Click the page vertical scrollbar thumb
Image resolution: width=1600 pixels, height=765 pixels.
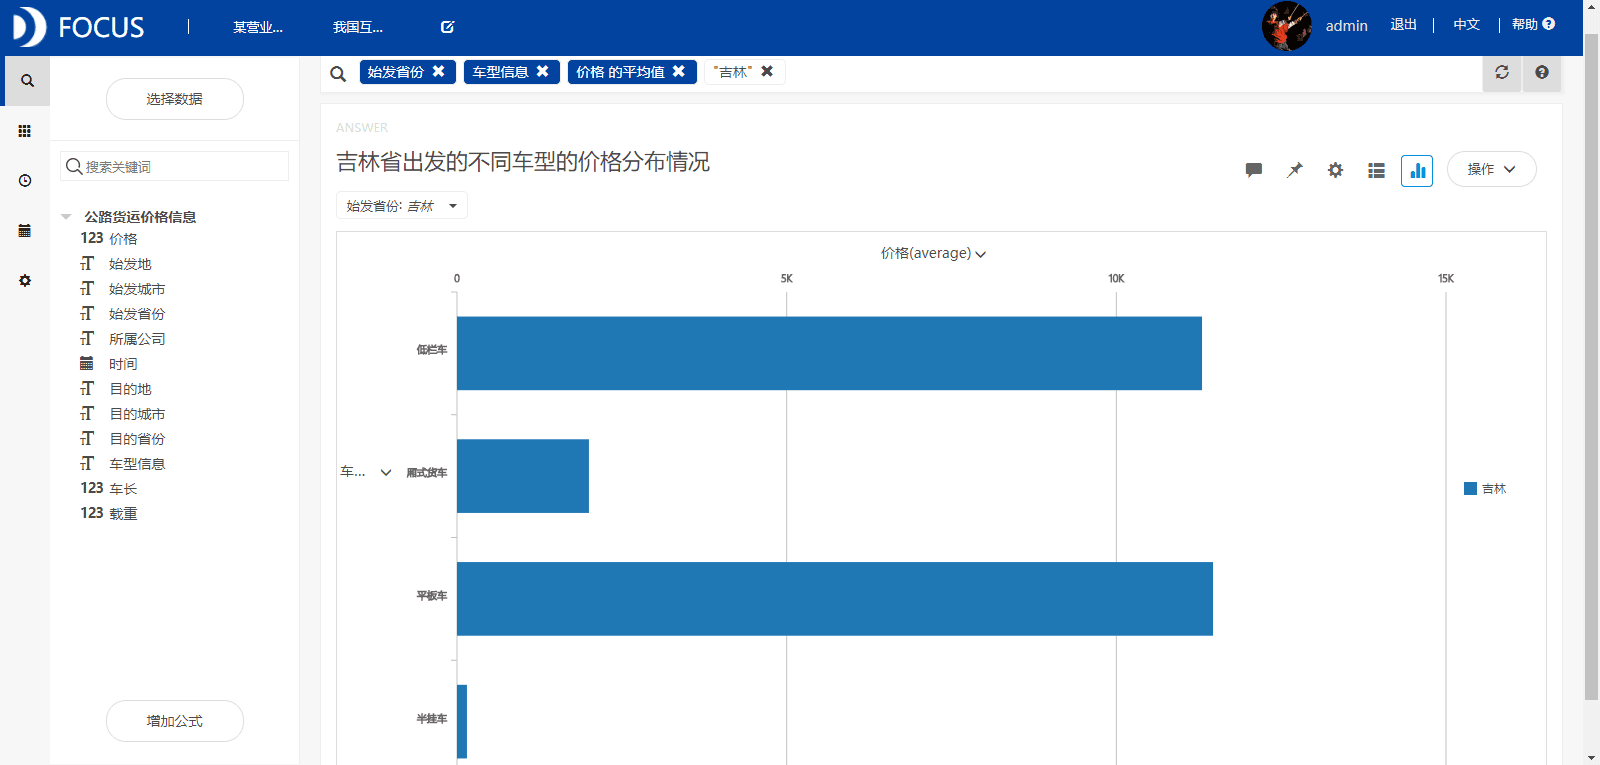click(1591, 365)
